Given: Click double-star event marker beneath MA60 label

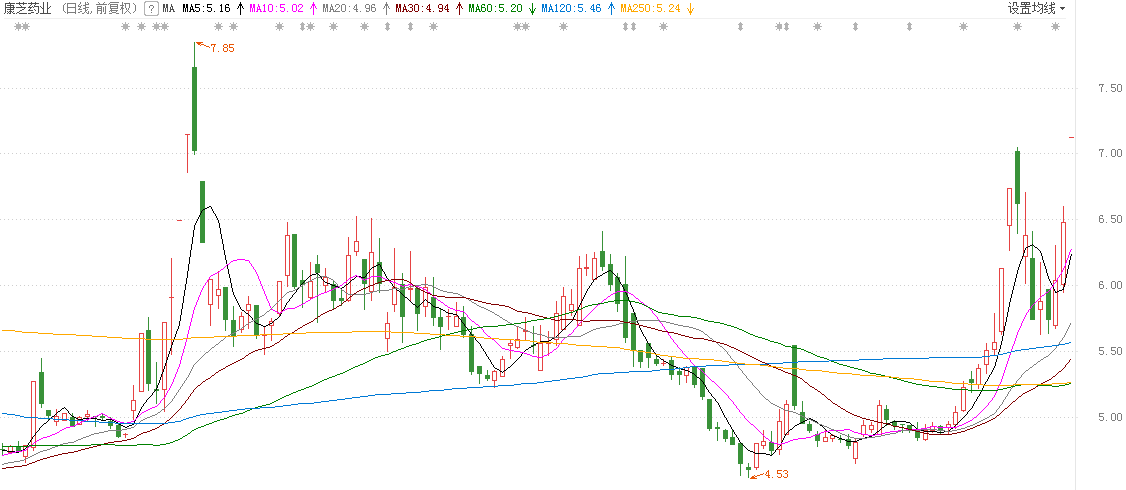Looking at the screenshot, I should [x=521, y=27].
